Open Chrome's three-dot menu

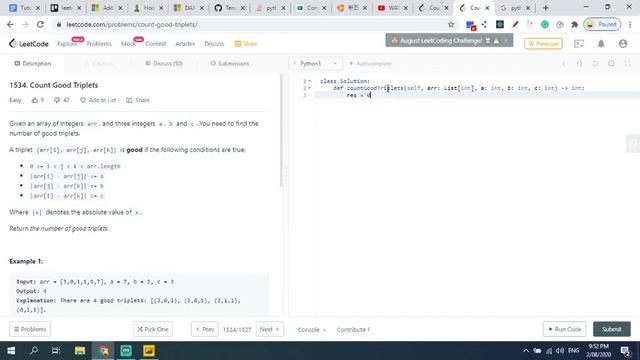(630, 24)
